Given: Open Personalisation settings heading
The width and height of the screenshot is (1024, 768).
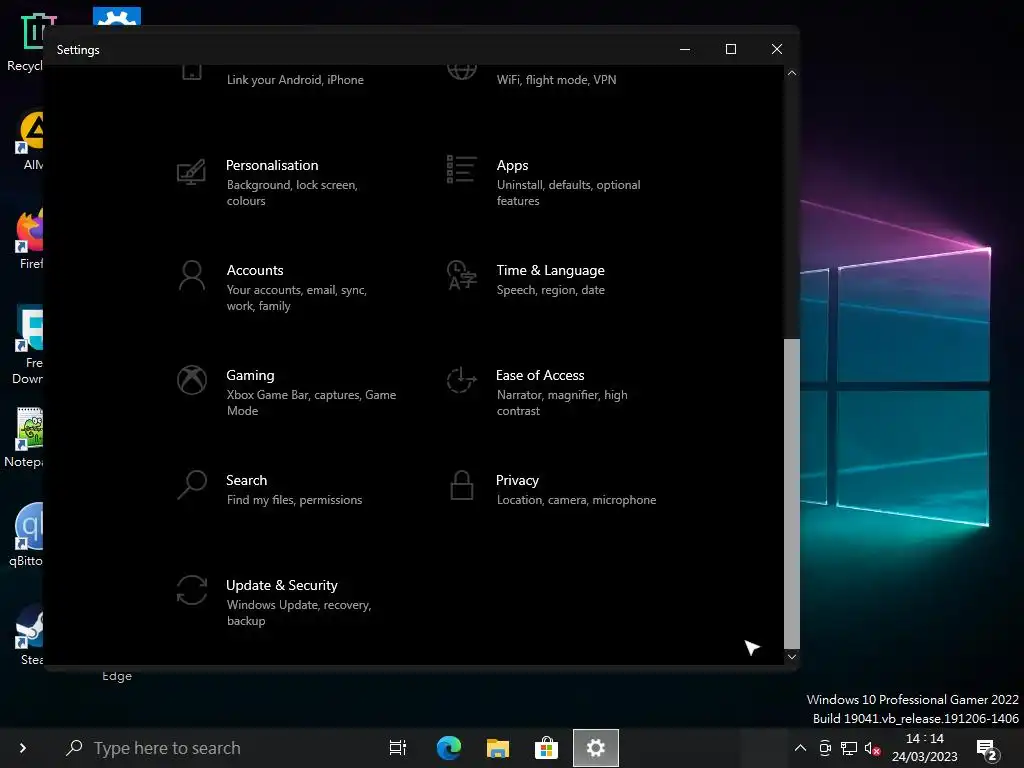Looking at the screenshot, I should pos(272,165).
